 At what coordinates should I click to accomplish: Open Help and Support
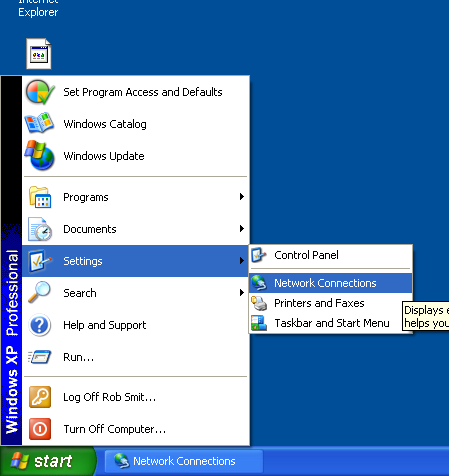(x=136, y=325)
